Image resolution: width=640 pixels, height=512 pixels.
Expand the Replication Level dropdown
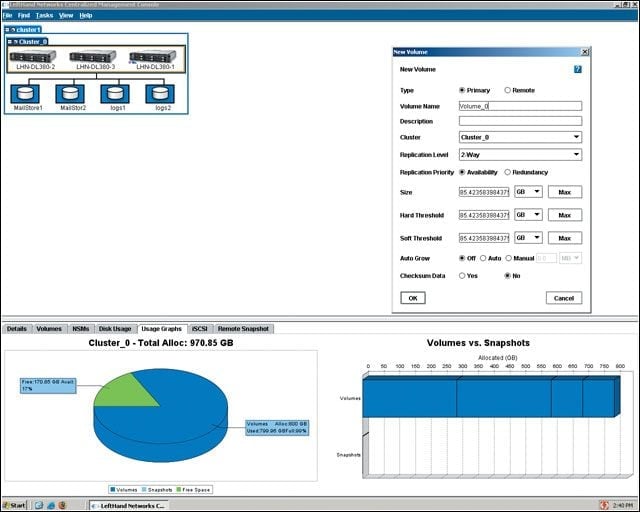pos(520,155)
